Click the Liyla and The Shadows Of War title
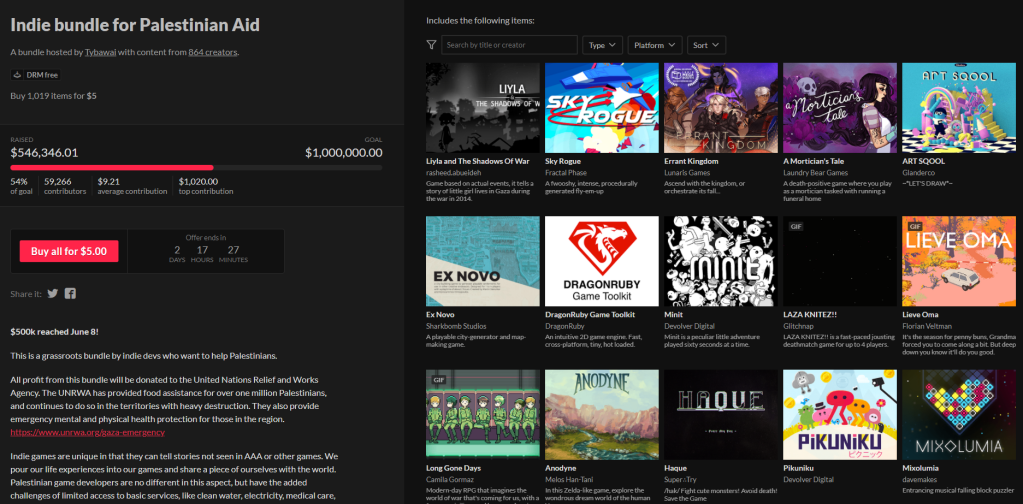The image size is (1023, 504). tap(477, 161)
